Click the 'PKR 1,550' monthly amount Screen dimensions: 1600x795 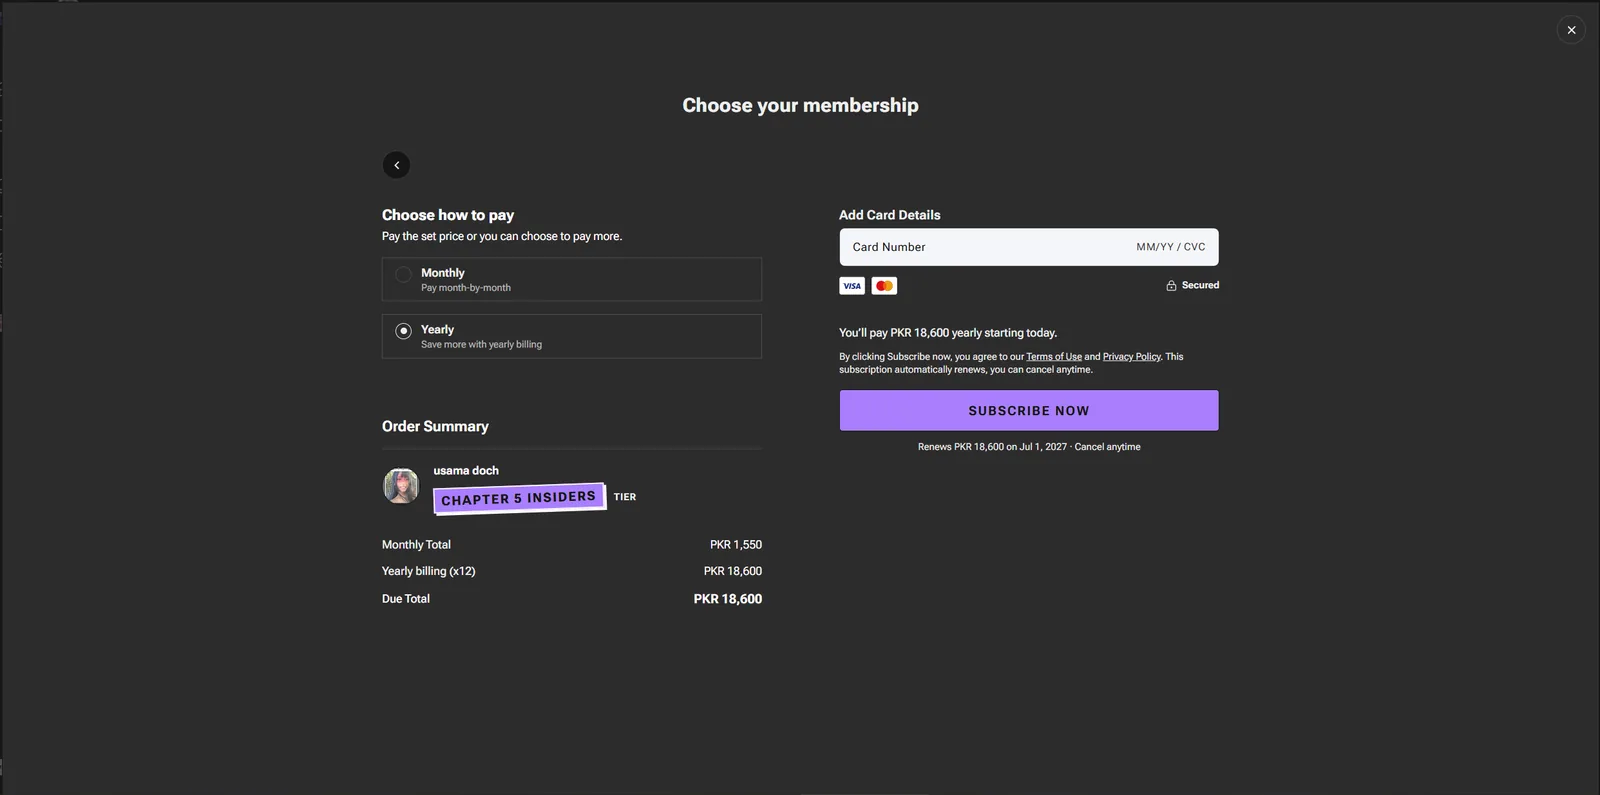click(x=736, y=545)
